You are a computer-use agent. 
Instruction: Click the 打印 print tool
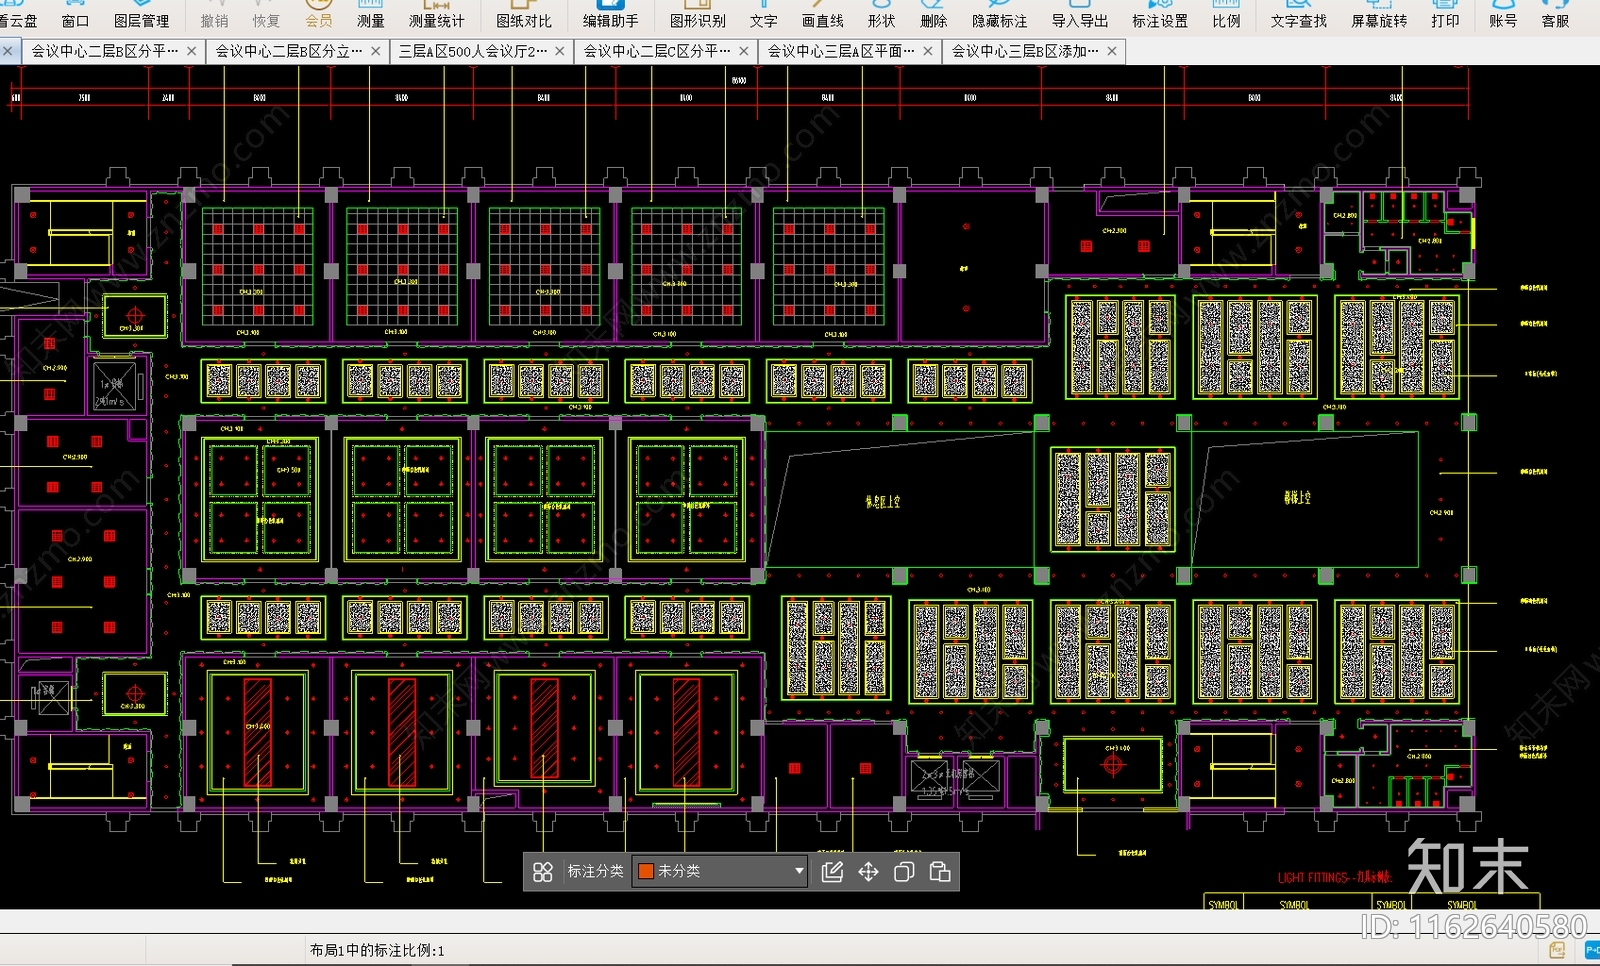(x=1445, y=14)
